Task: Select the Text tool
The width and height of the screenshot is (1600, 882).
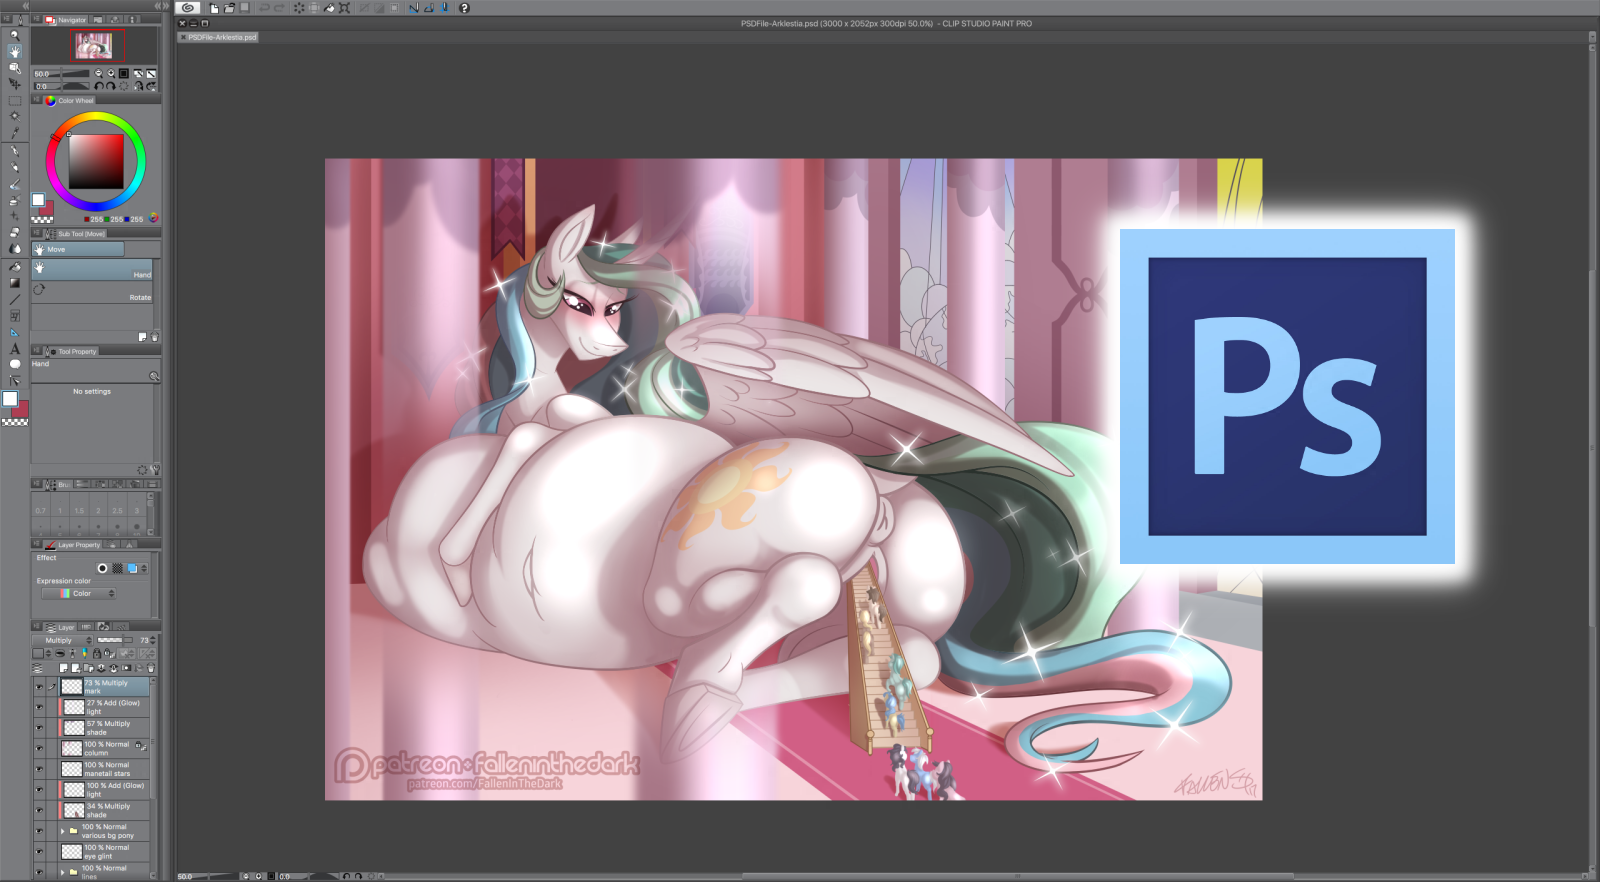Action: coord(14,348)
